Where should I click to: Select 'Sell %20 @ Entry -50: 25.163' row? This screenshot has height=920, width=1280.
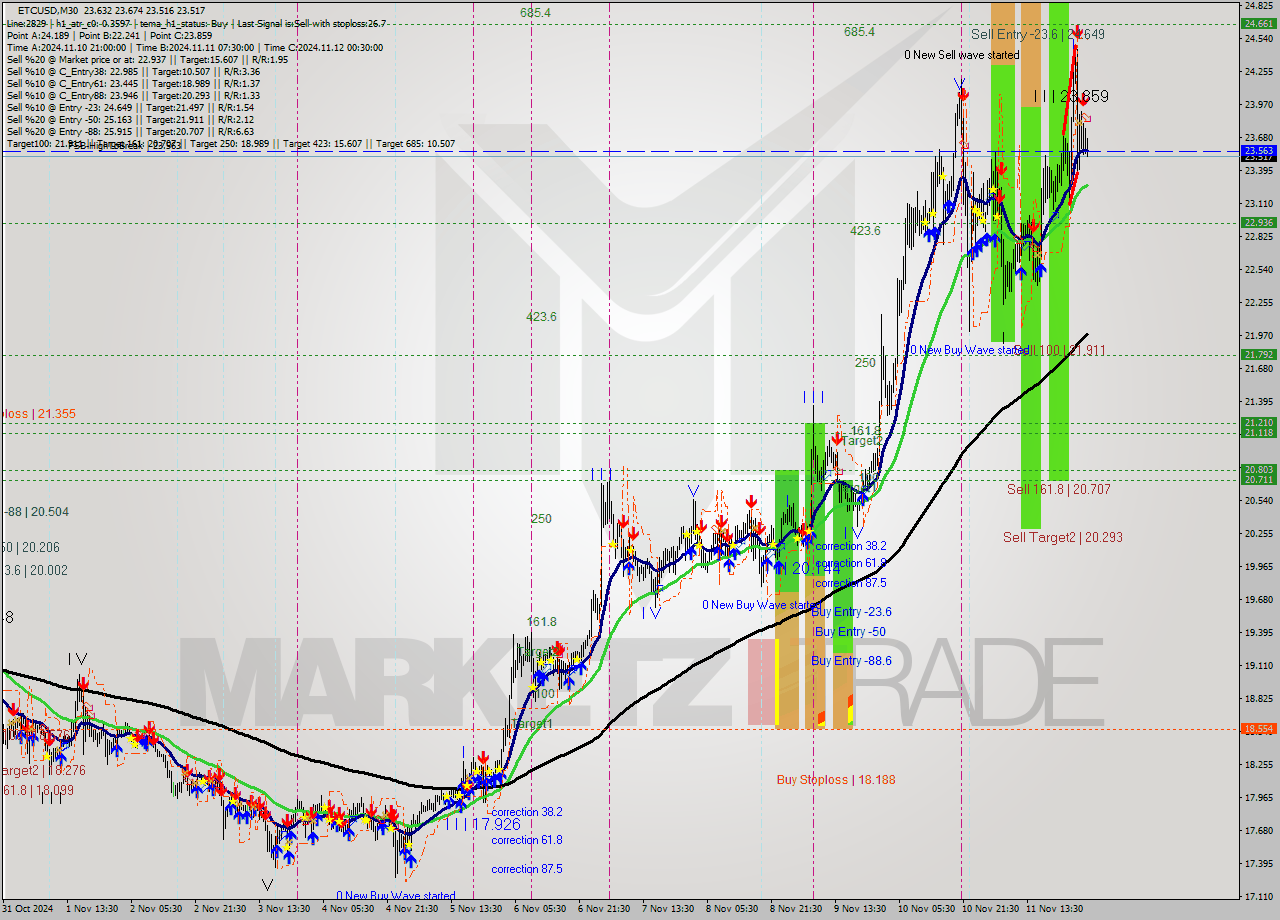[130, 119]
